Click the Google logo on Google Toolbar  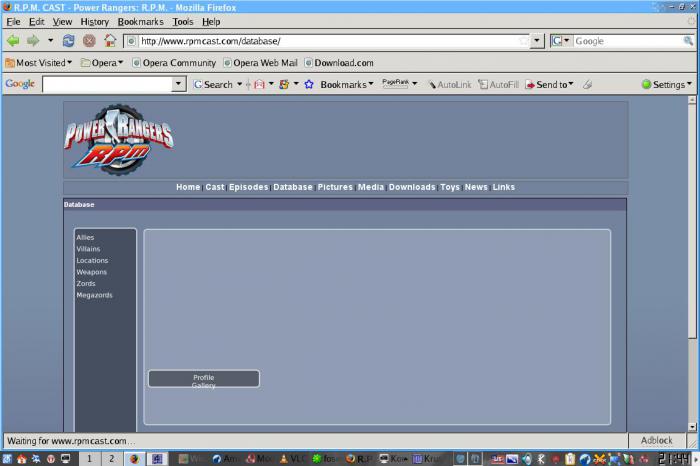(20, 84)
